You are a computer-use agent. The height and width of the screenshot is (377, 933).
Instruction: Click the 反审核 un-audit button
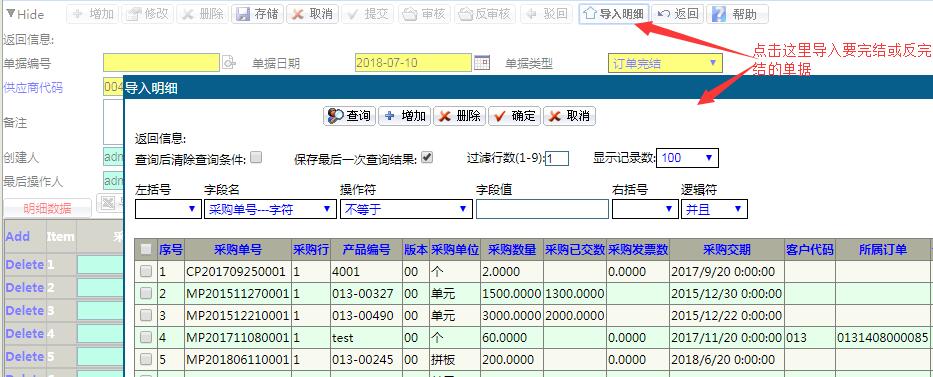point(485,14)
